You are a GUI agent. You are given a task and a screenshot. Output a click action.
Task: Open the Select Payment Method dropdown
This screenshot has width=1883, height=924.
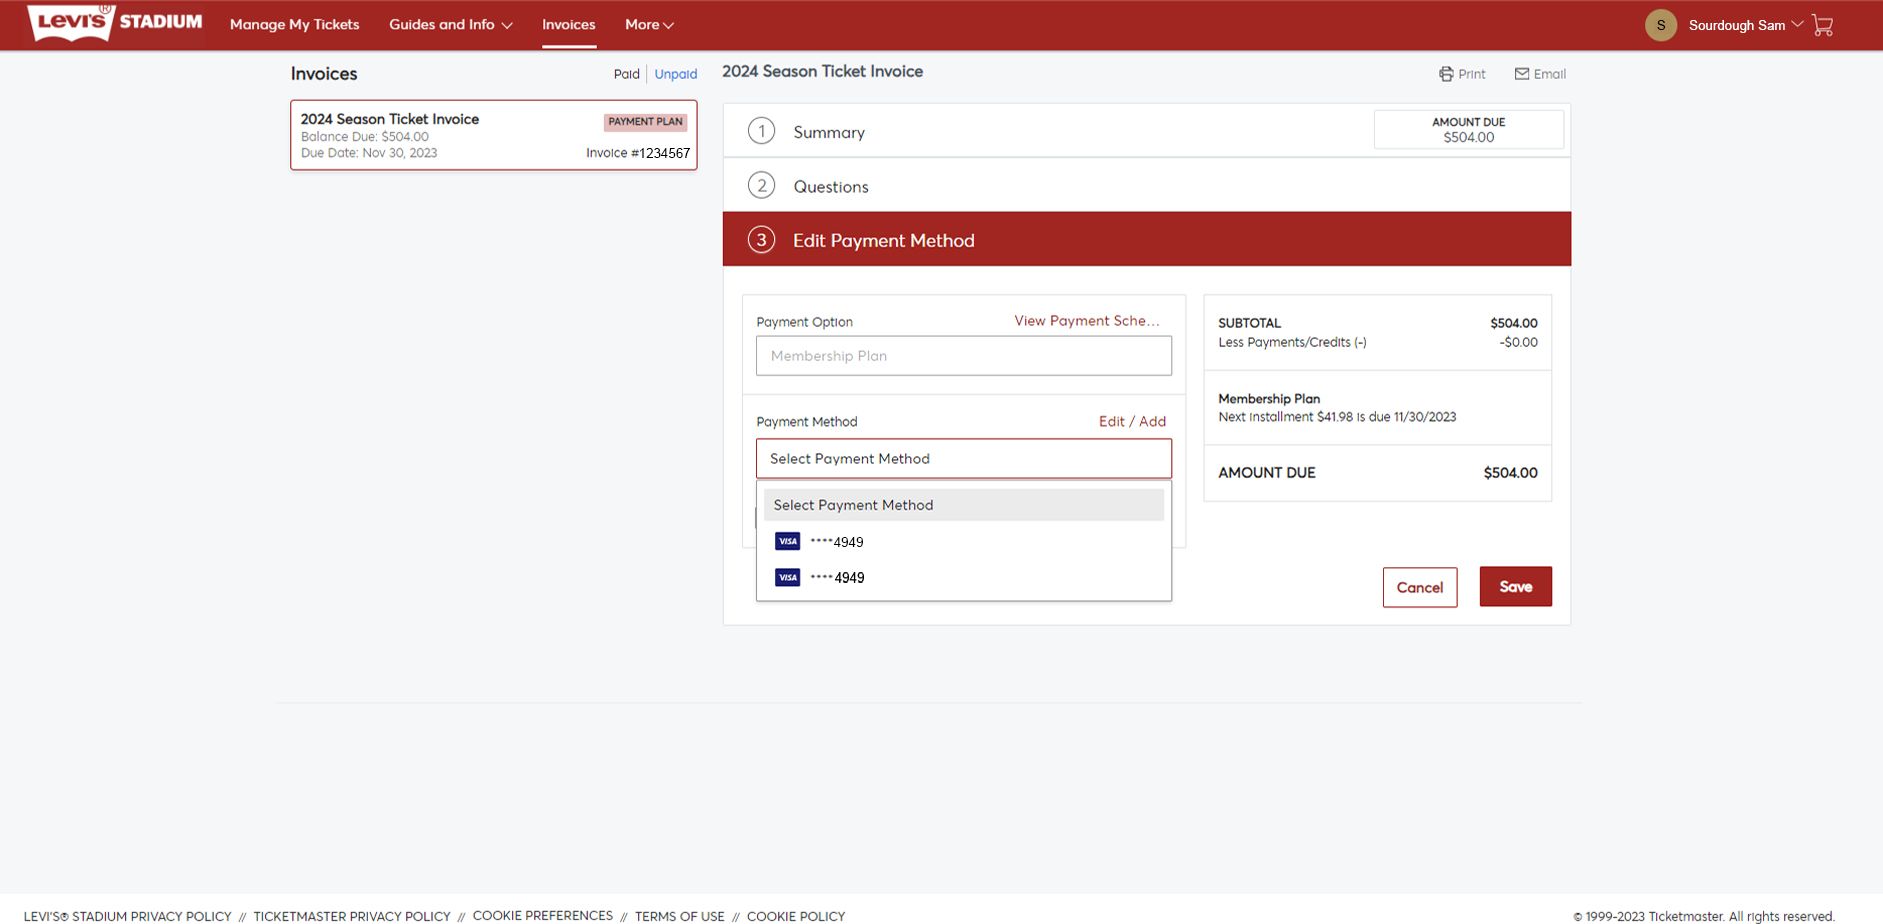pyautogui.click(x=963, y=459)
